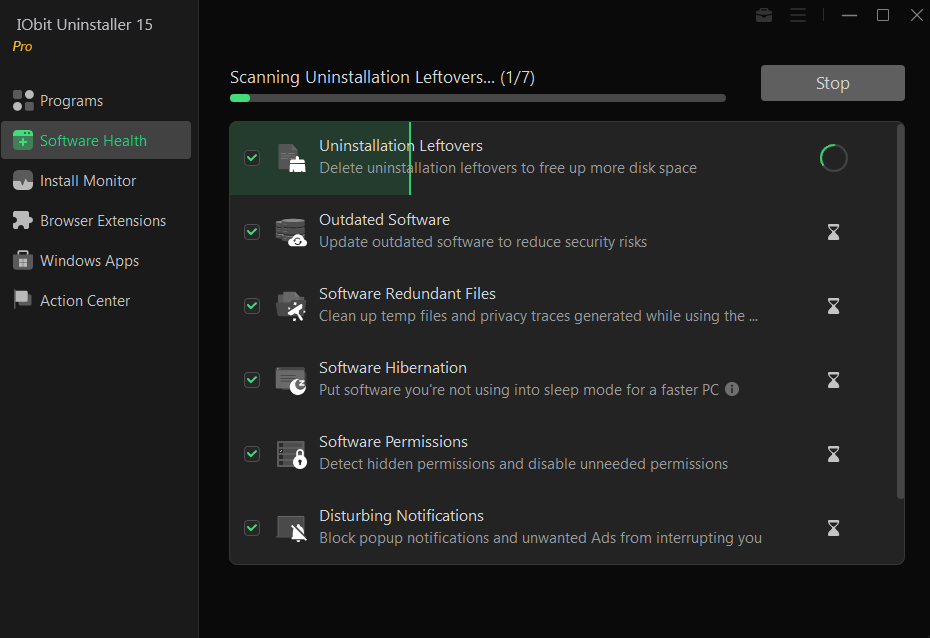930x638 pixels.
Task: Open the hamburger options menu
Action: (798, 15)
